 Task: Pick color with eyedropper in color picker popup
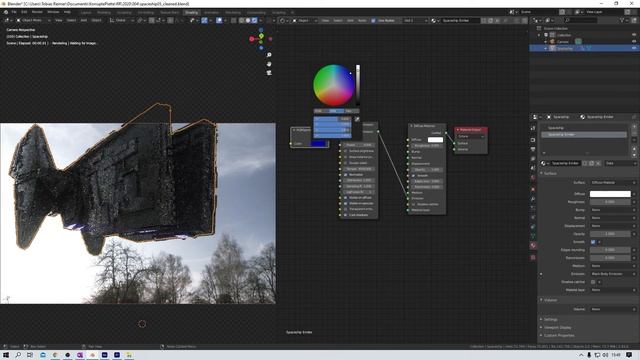pyautogui.click(x=357, y=119)
